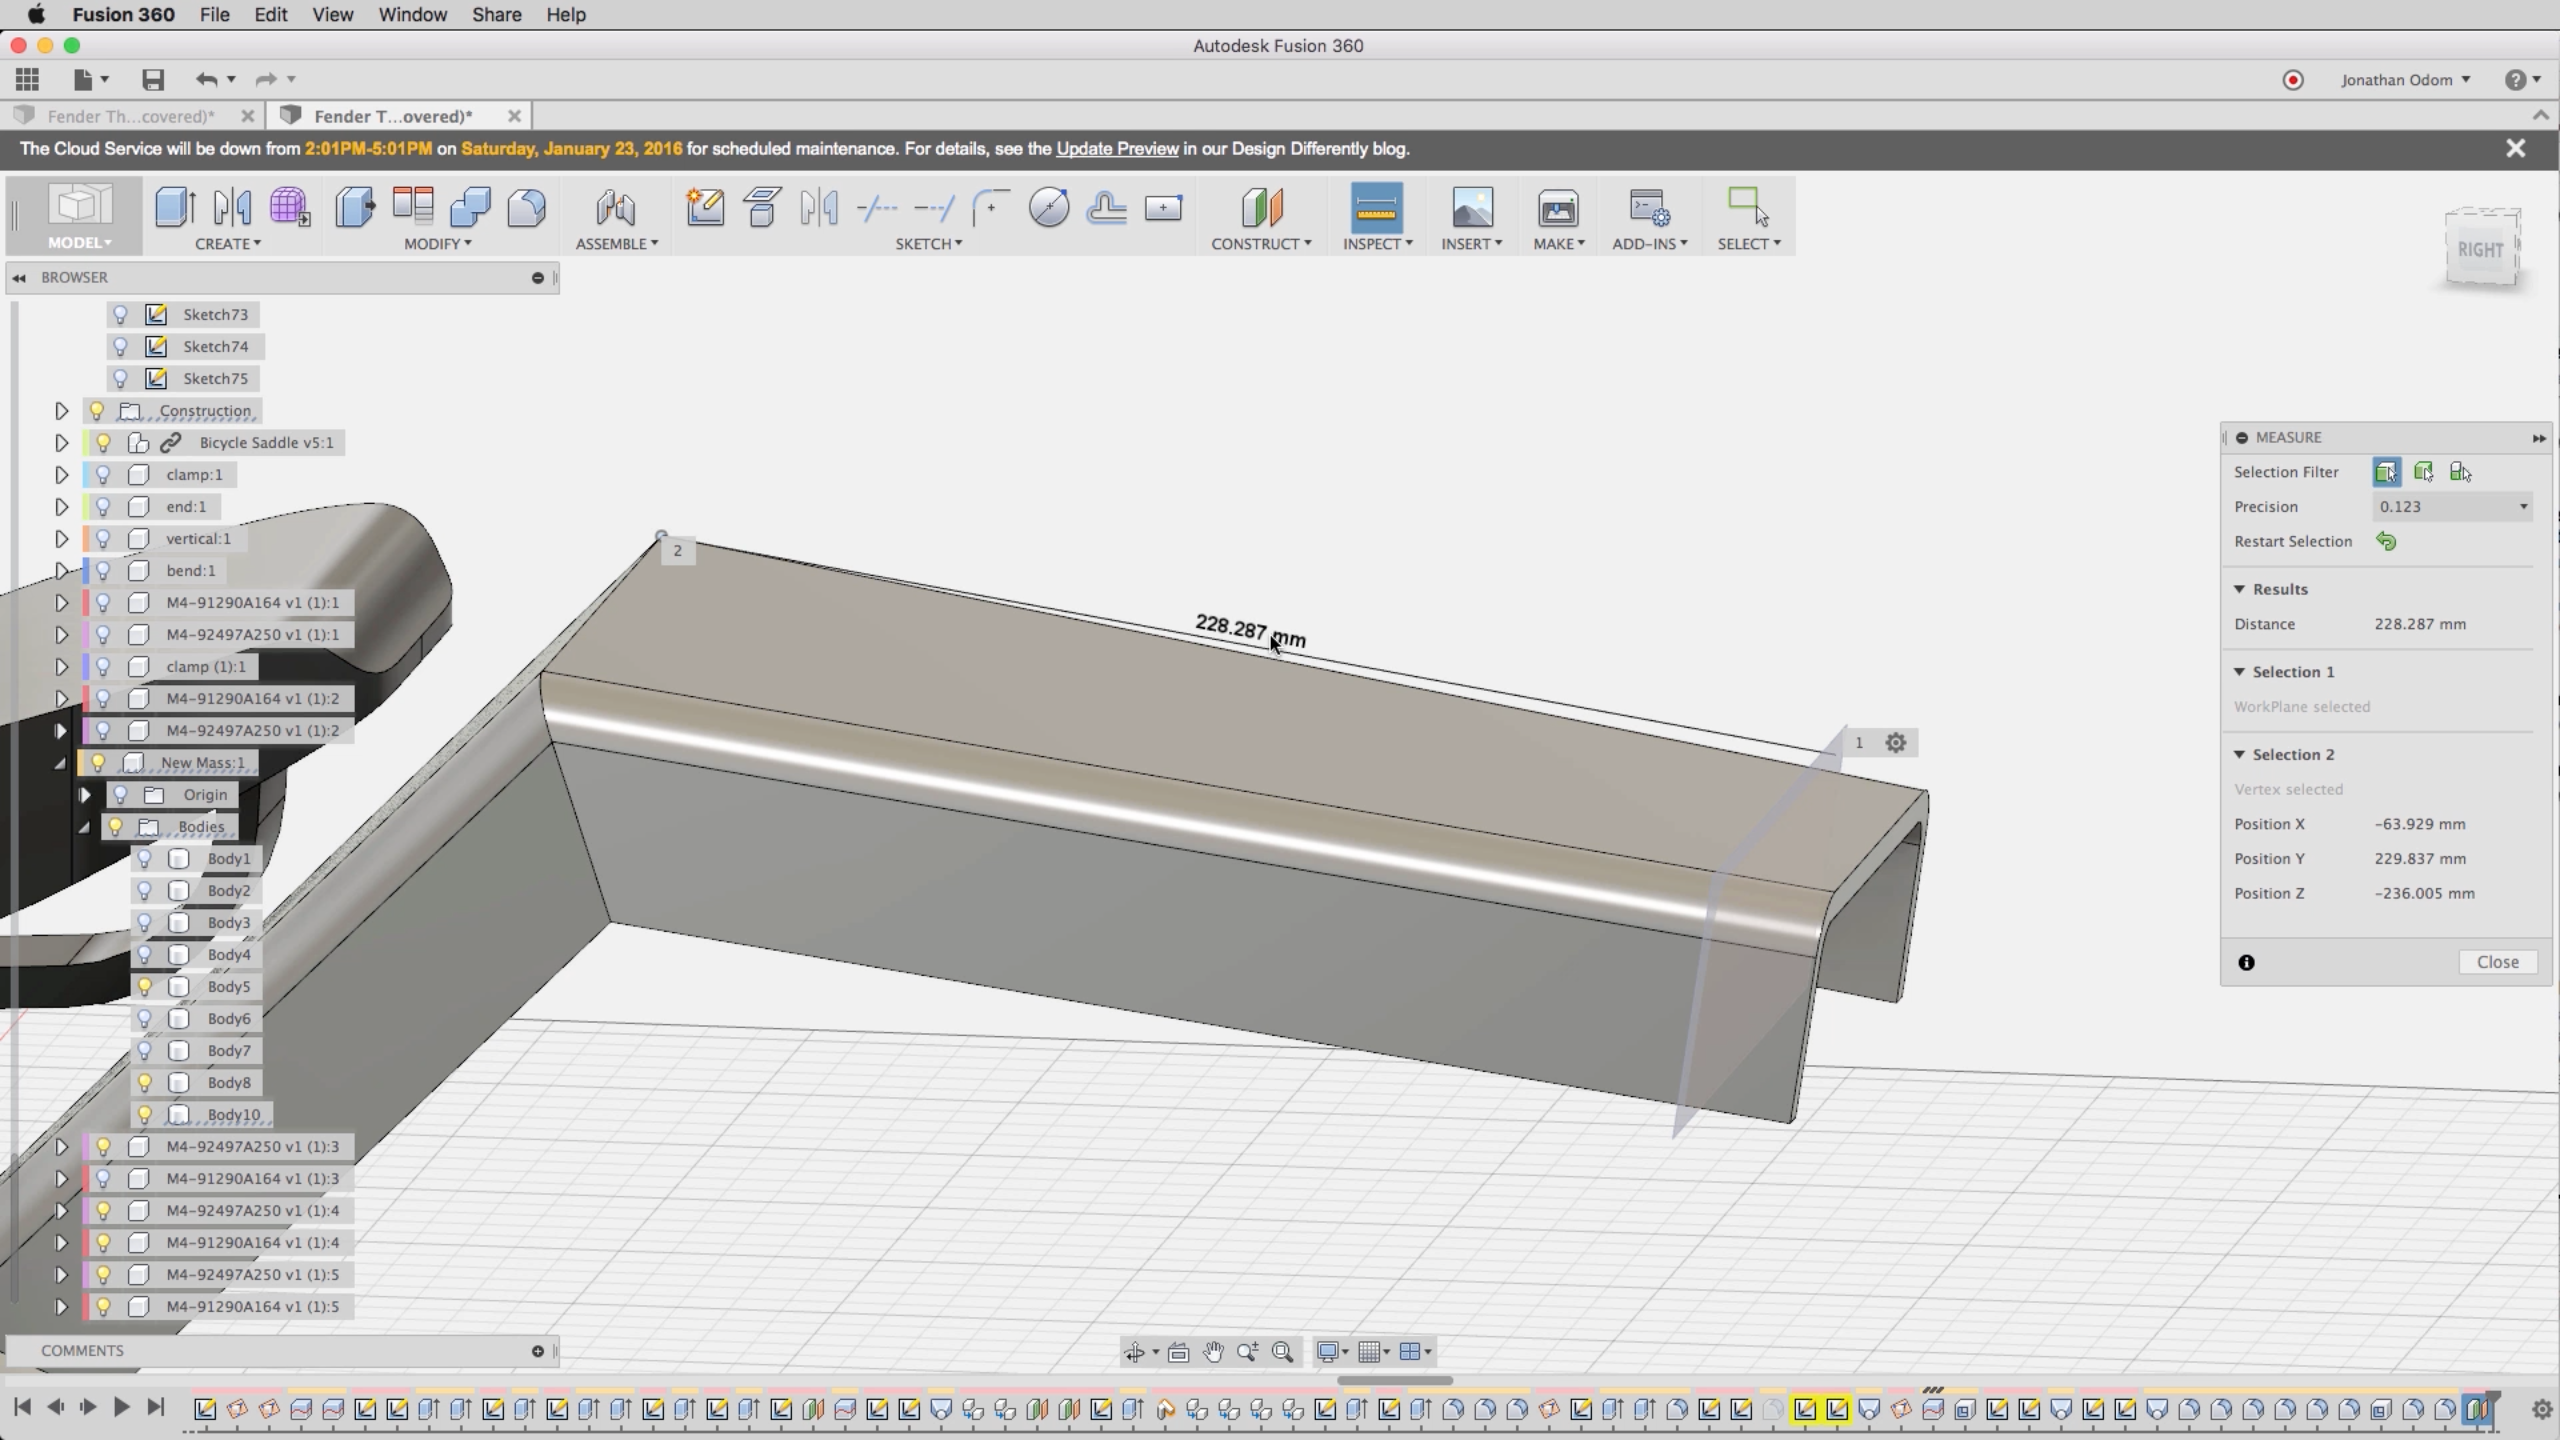Viewport: 2560px width, 1440px height.
Task: Open the Window menu in the menu bar
Action: point(412,15)
